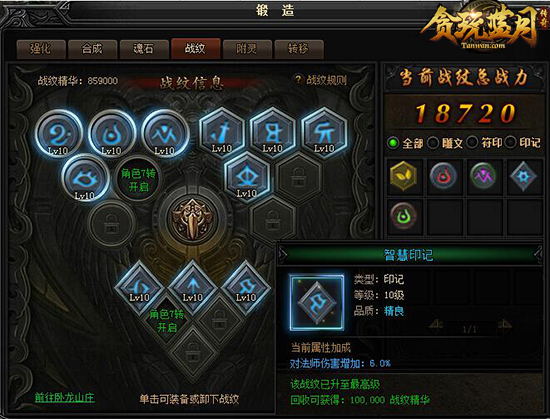Select the green flame circular rune in inventory
550x419 pixels.
pyautogui.click(x=403, y=215)
